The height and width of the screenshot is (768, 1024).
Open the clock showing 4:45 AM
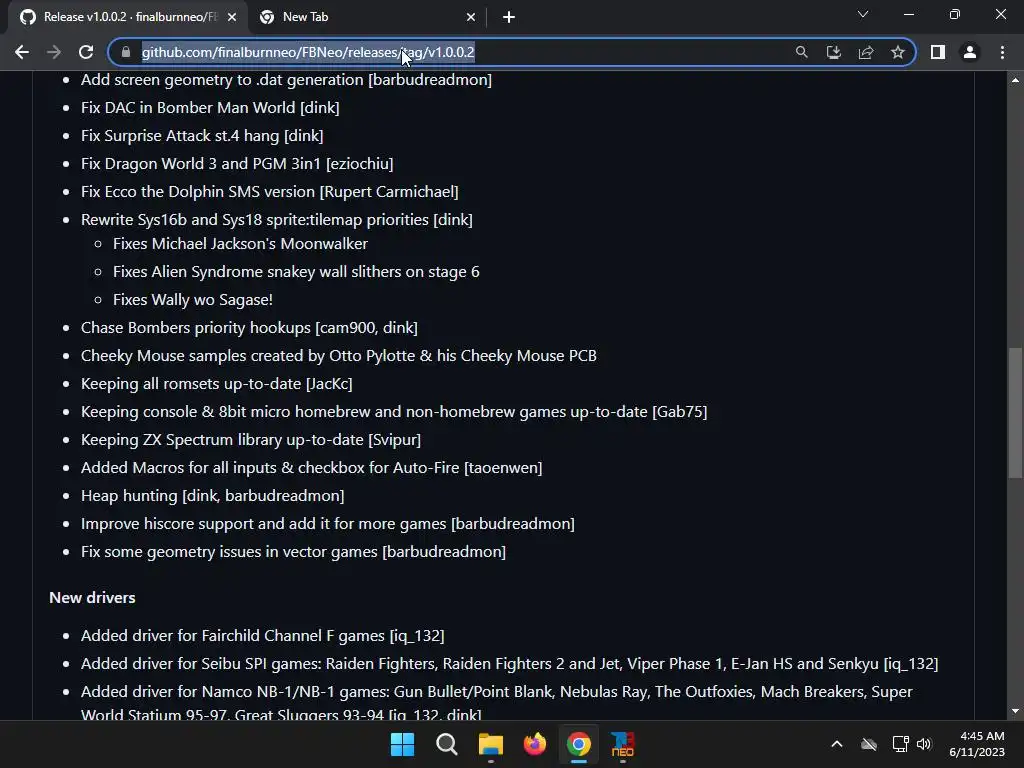coord(977,744)
